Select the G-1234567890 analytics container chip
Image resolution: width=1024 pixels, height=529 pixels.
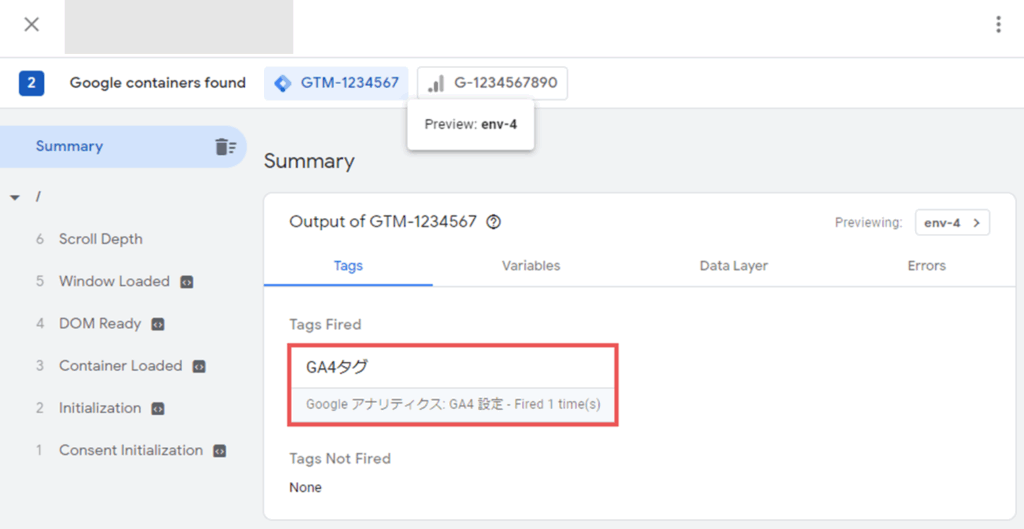click(x=492, y=84)
